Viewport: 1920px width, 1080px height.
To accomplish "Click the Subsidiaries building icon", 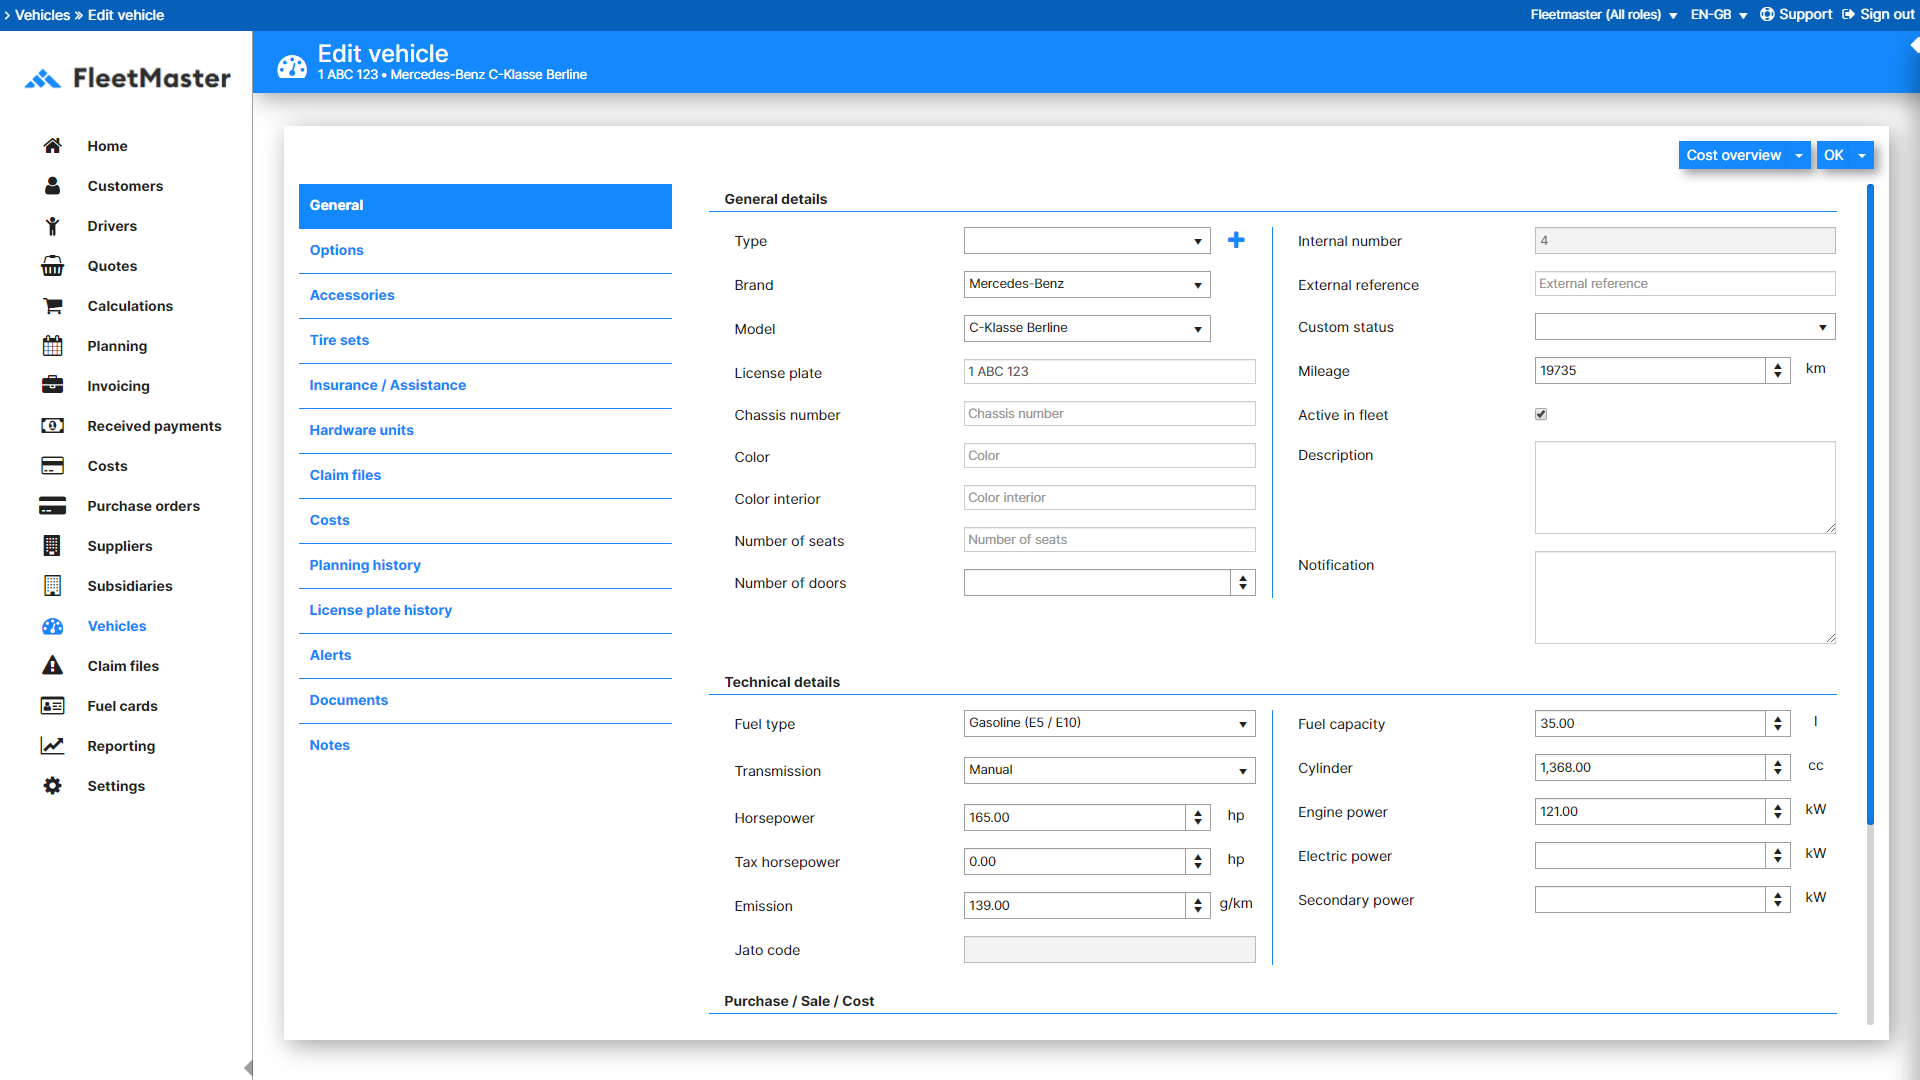I will pyautogui.click(x=53, y=586).
